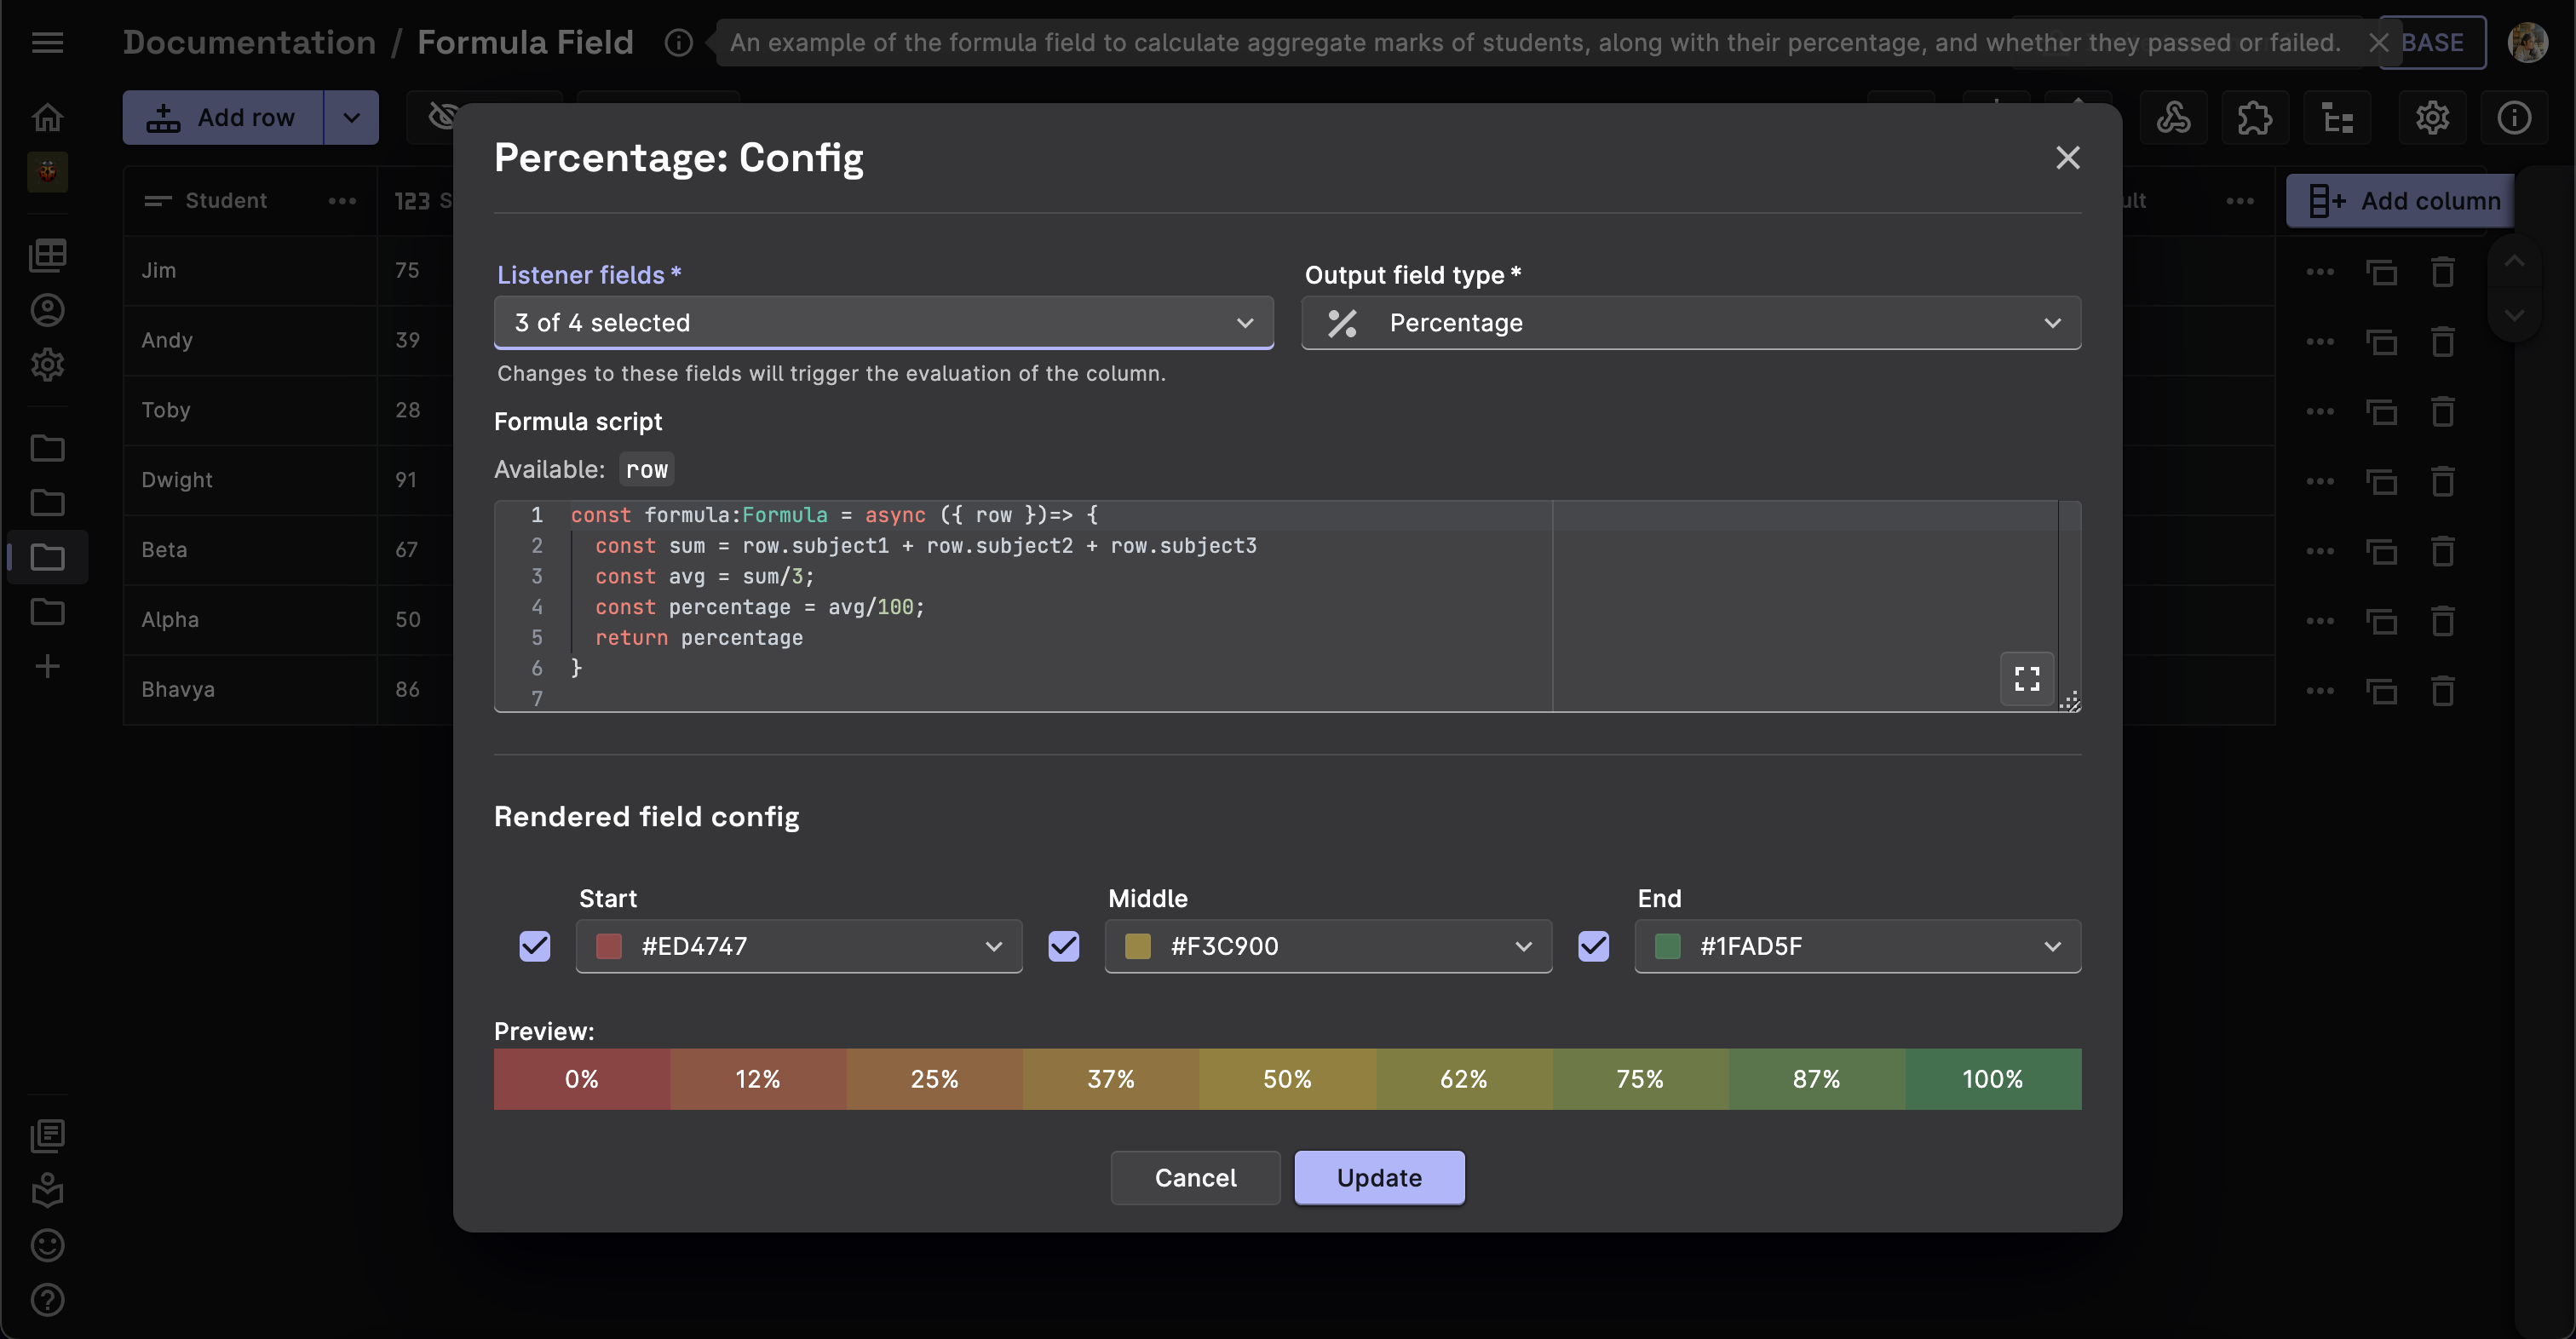Duplicate Andy's row with copy icon

coord(2381,342)
